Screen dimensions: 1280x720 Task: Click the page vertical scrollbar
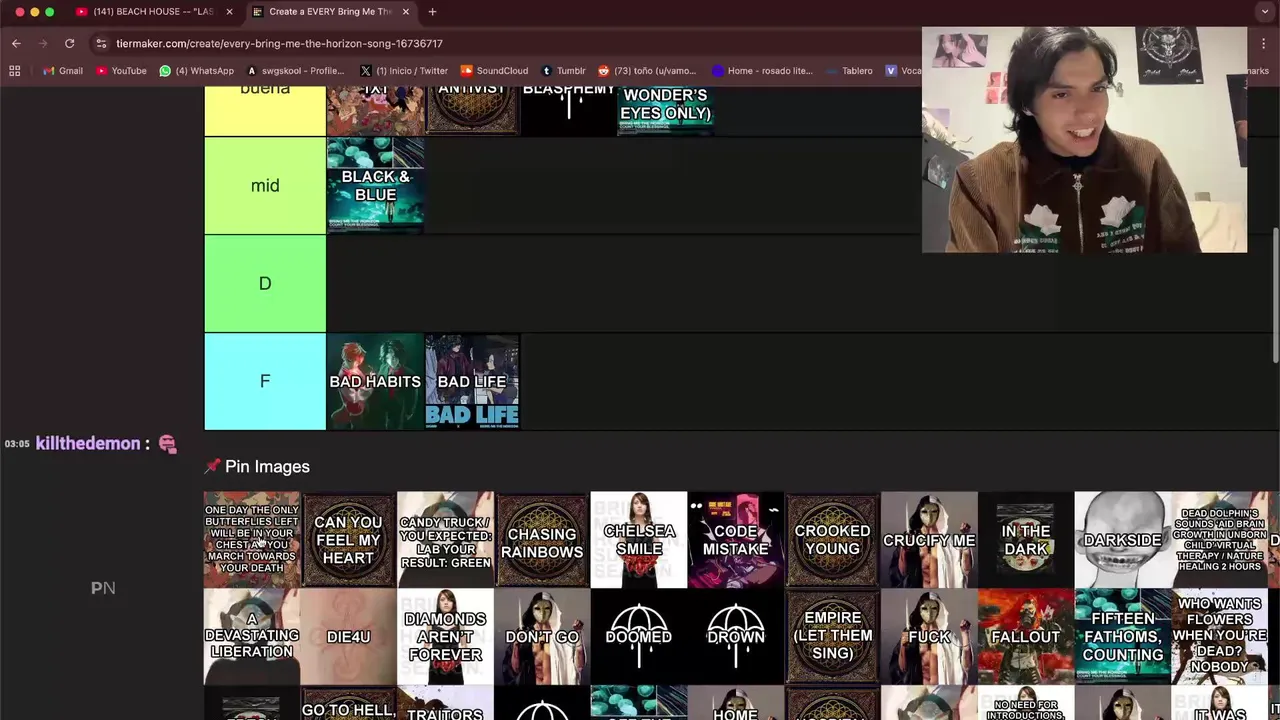coord(1275,295)
